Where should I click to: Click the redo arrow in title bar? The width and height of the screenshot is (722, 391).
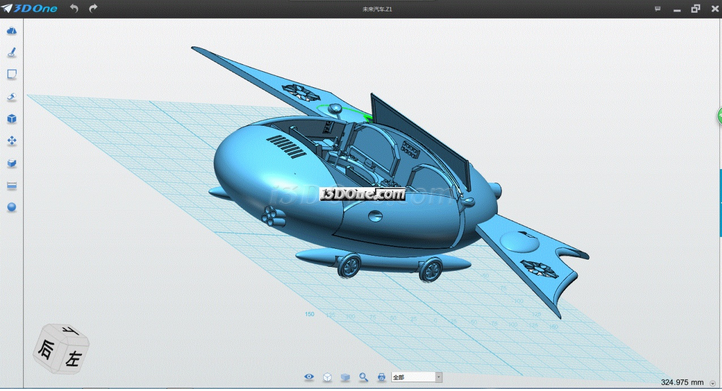pyautogui.click(x=93, y=8)
